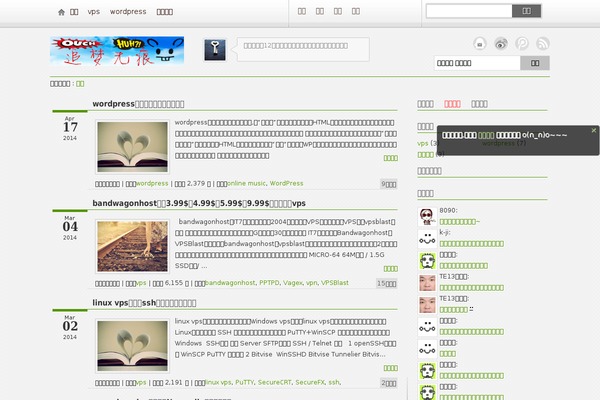This screenshot has width=600, height=400.
Task: Click the announcement text bubble
Action: pyautogui.click(x=303, y=49)
